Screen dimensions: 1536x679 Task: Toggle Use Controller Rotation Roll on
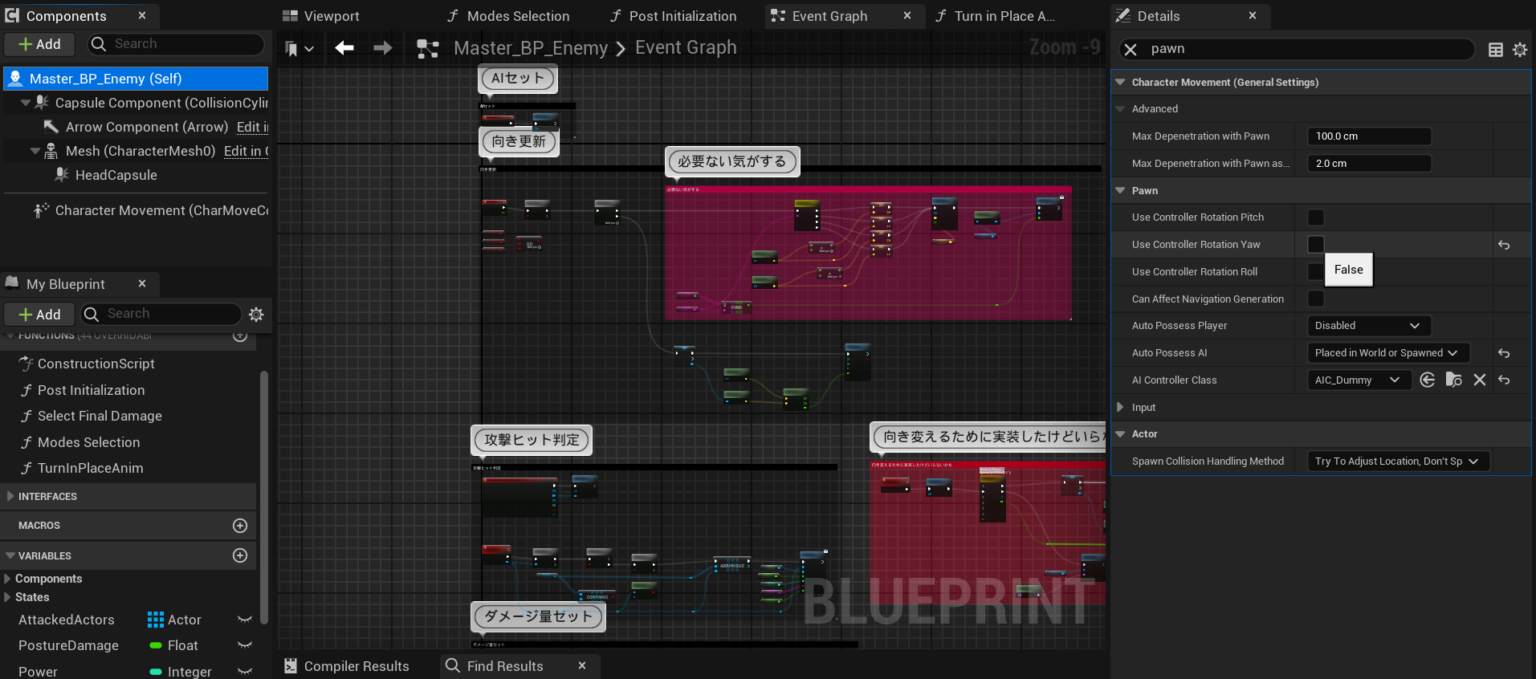pyautogui.click(x=1316, y=271)
